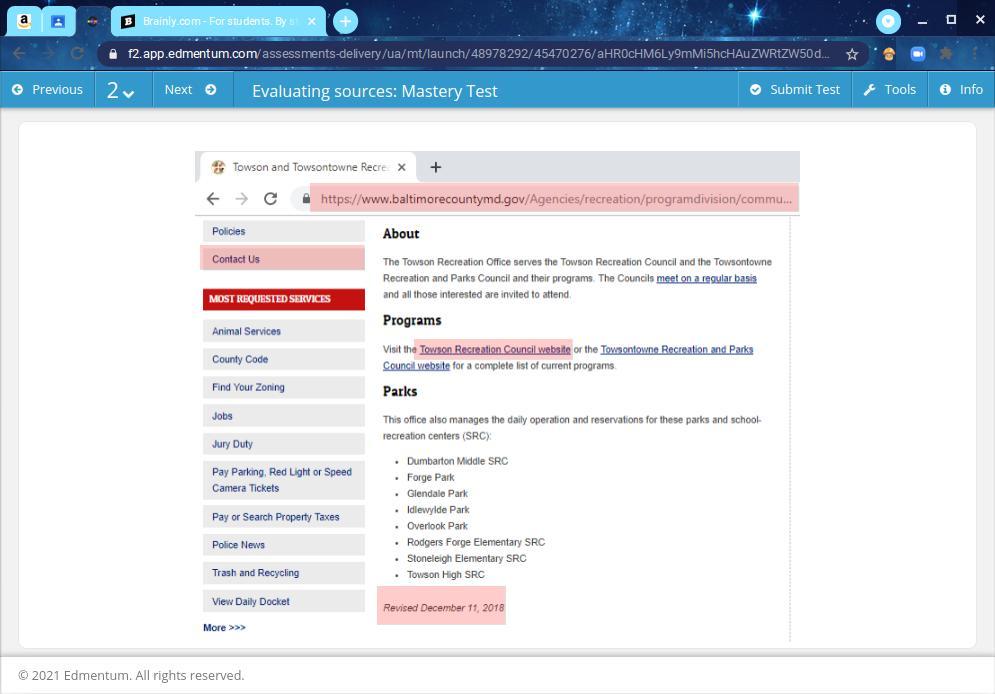Click the embedded page's plus new-tab icon
Image resolution: width=995 pixels, height=694 pixels.
(x=435, y=167)
